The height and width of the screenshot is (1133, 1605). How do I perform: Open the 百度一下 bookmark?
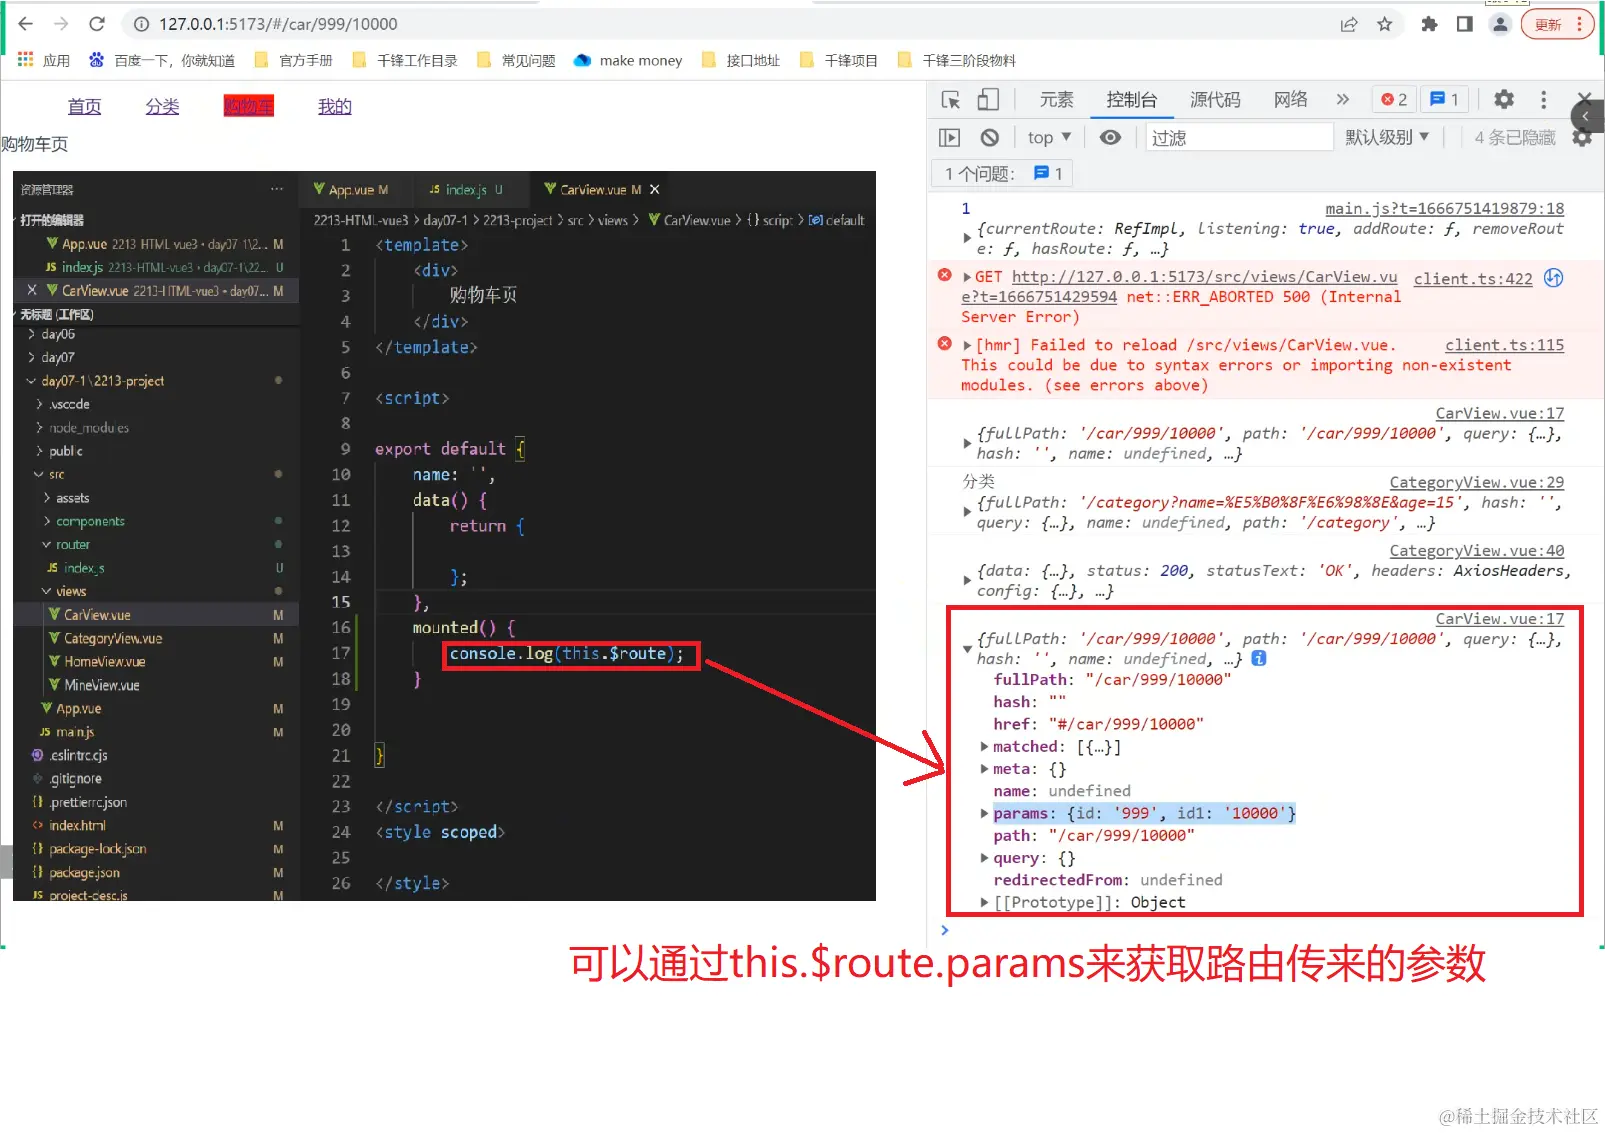point(162,60)
